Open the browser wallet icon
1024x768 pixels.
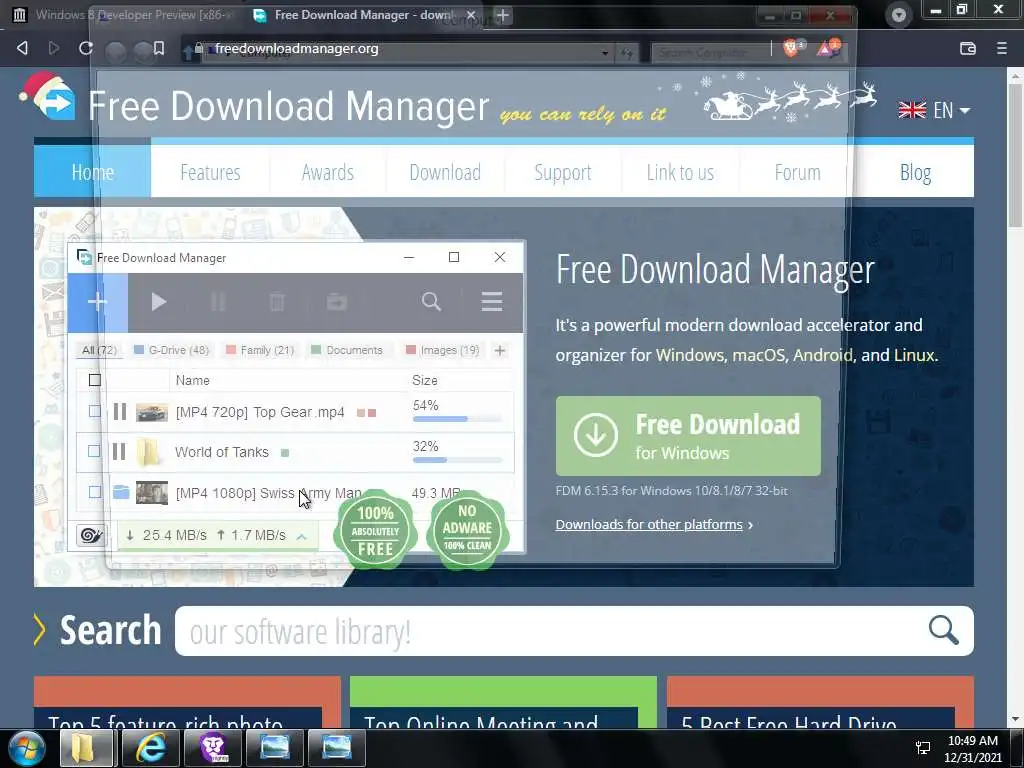tap(968, 48)
